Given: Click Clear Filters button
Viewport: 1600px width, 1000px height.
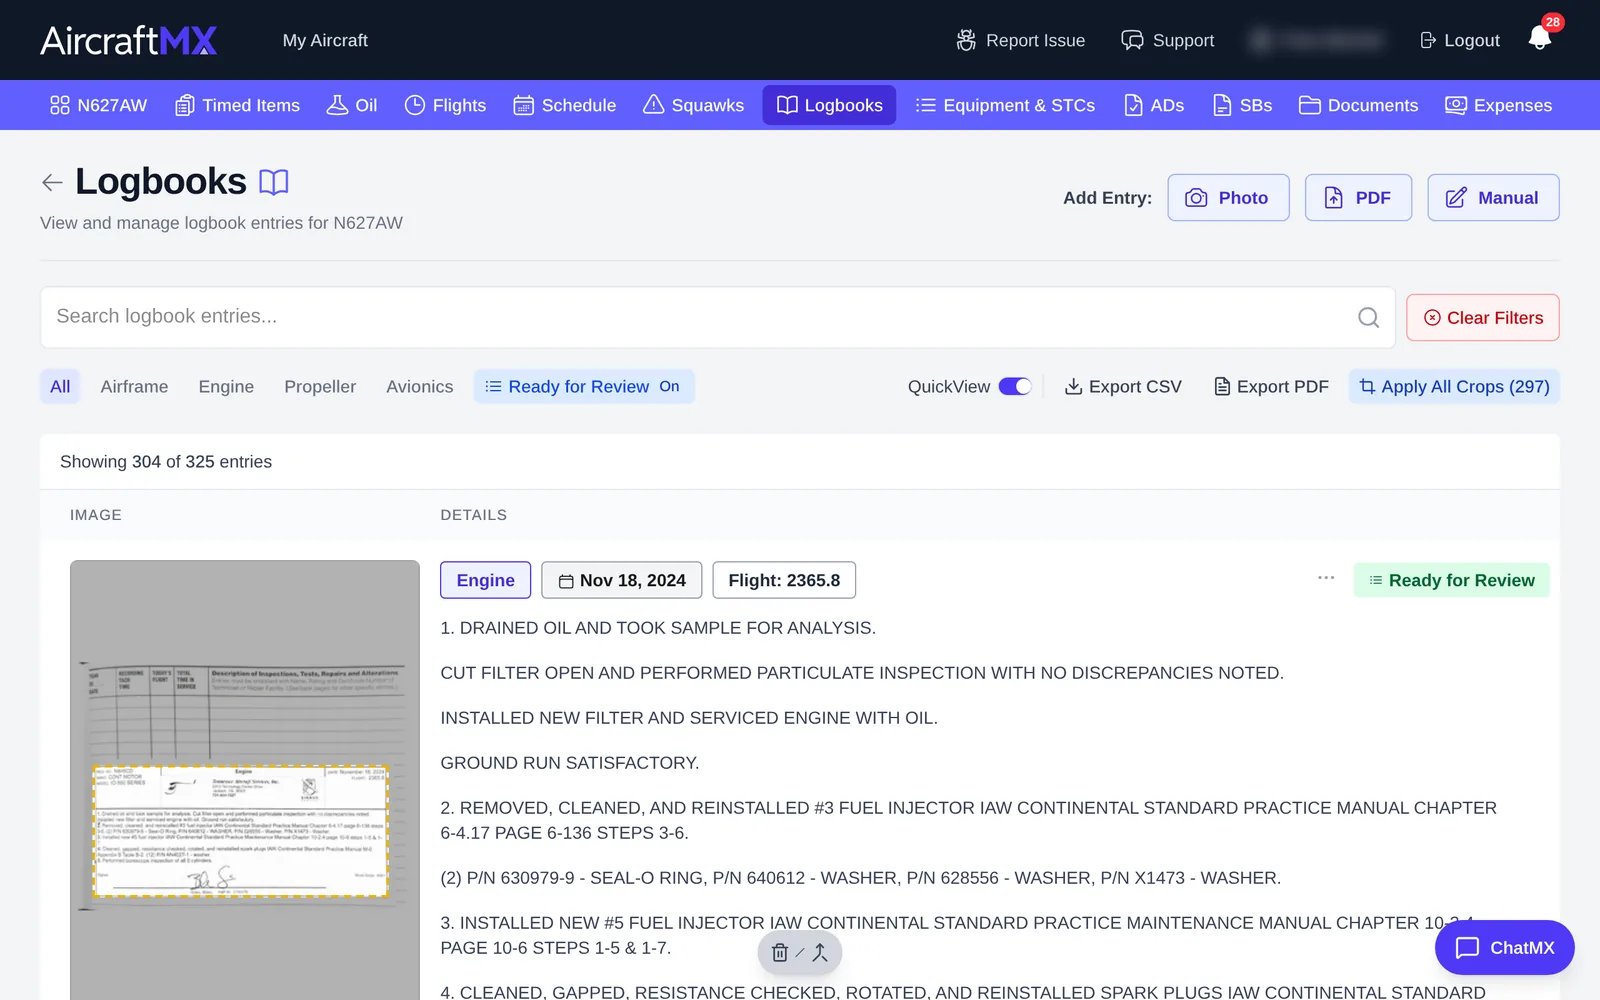Looking at the screenshot, I should (x=1483, y=318).
